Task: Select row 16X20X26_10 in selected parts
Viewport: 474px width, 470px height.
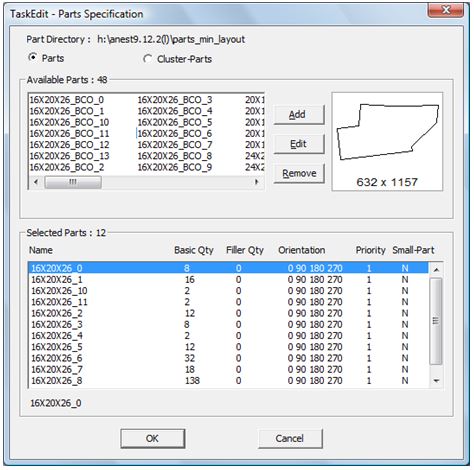Action: (x=229, y=291)
